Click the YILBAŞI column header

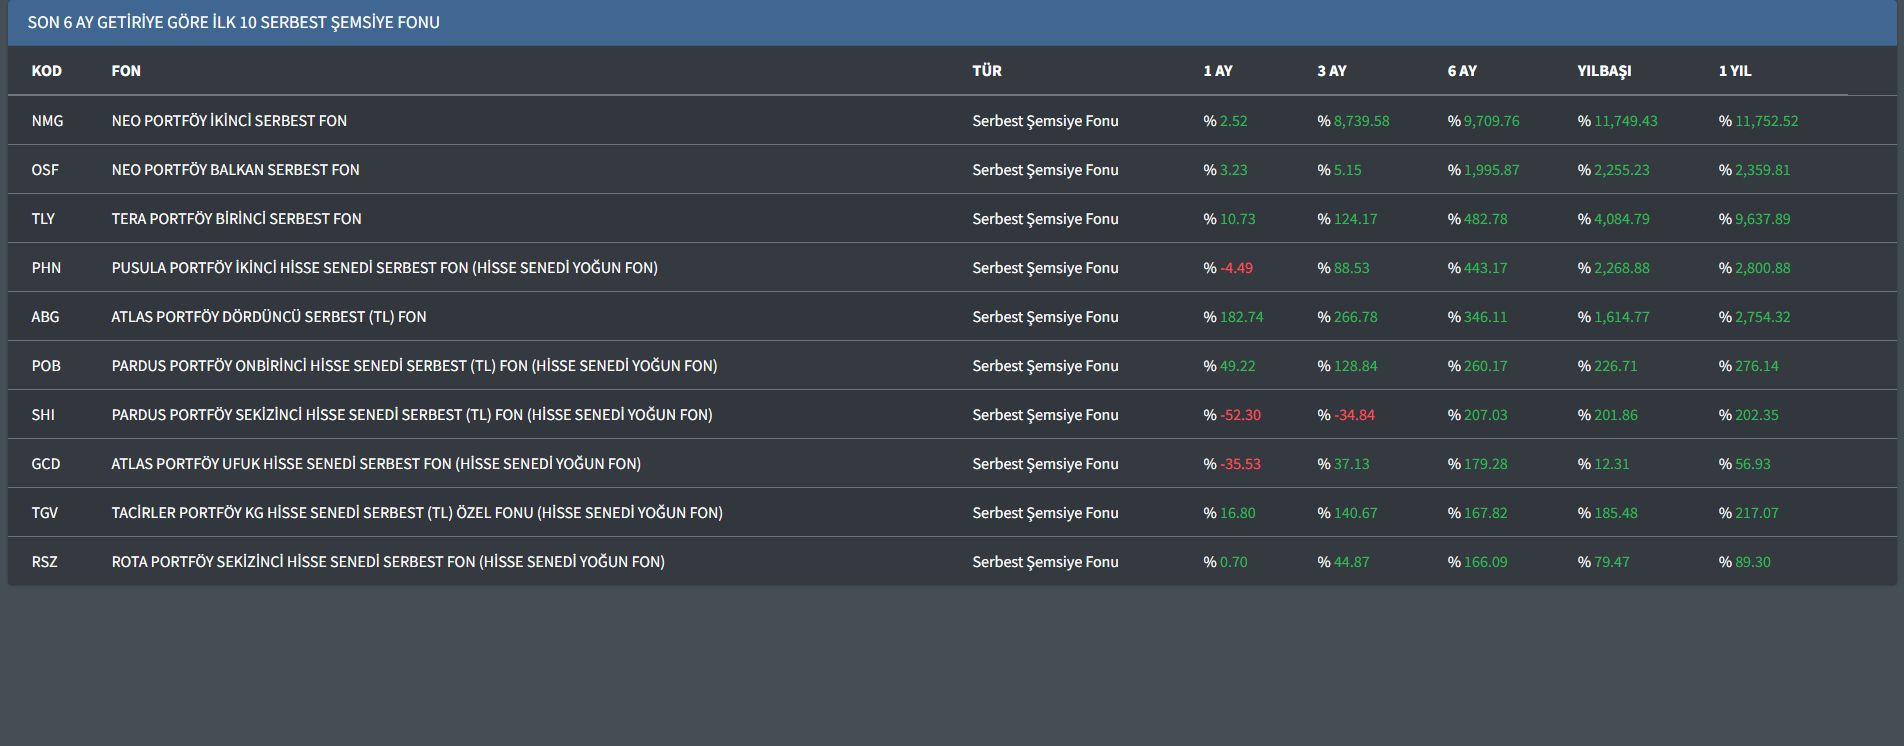point(1603,71)
